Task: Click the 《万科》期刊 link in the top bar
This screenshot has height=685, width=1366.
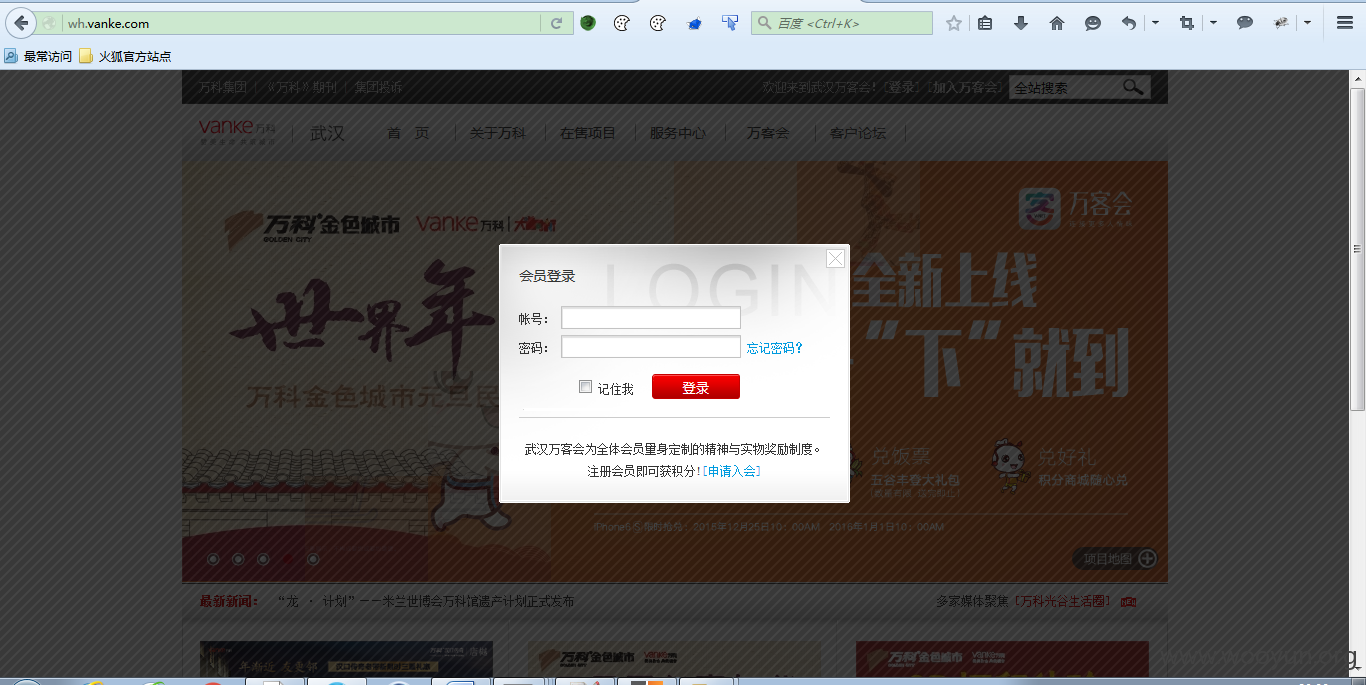Action: tap(301, 87)
